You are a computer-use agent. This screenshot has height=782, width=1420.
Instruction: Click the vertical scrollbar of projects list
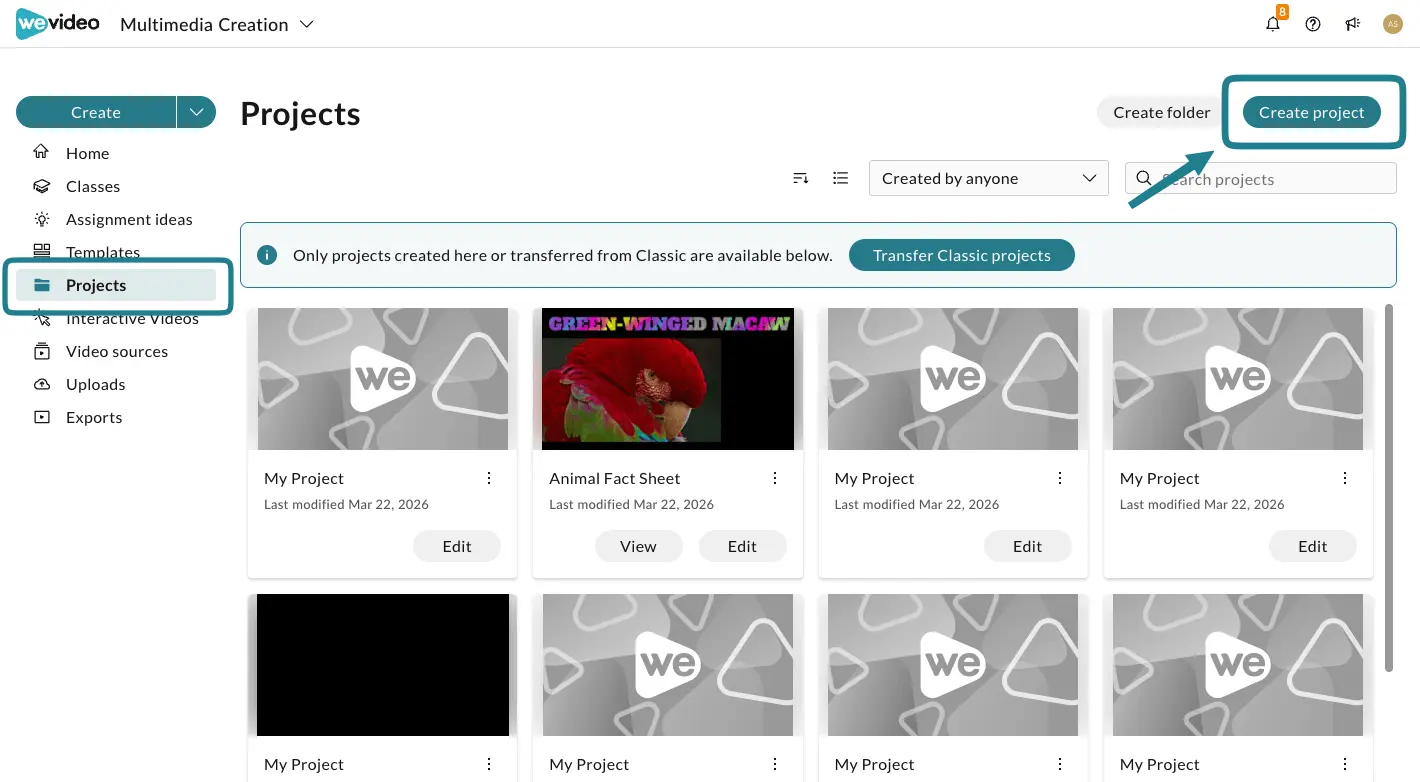pyautogui.click(x=1389, y=488)
